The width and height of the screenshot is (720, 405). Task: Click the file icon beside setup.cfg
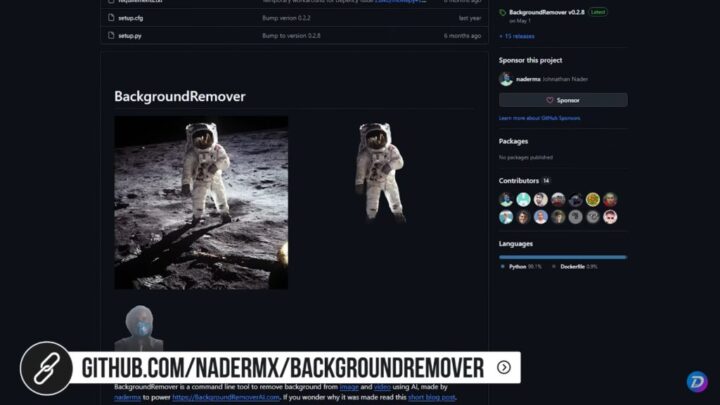(x=111, y=17)
